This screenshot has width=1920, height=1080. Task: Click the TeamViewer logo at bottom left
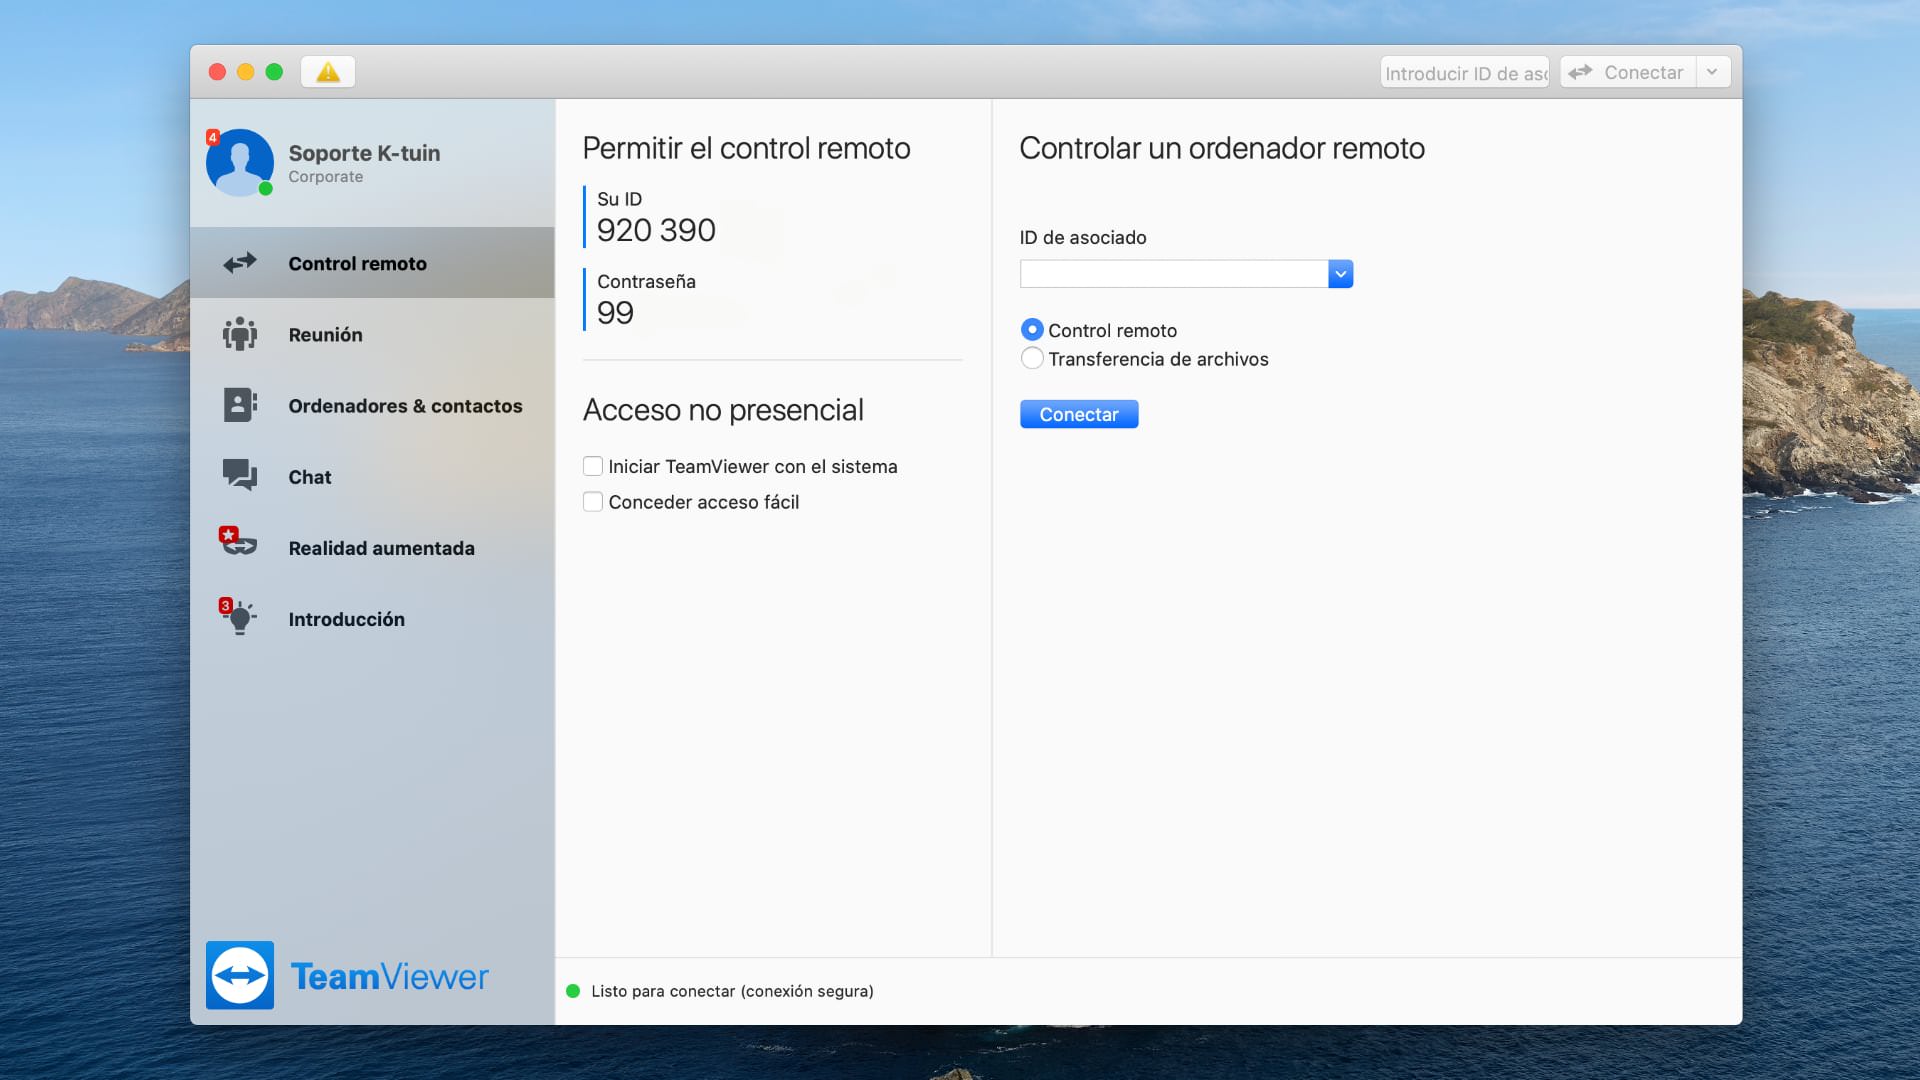click(240, 975)
